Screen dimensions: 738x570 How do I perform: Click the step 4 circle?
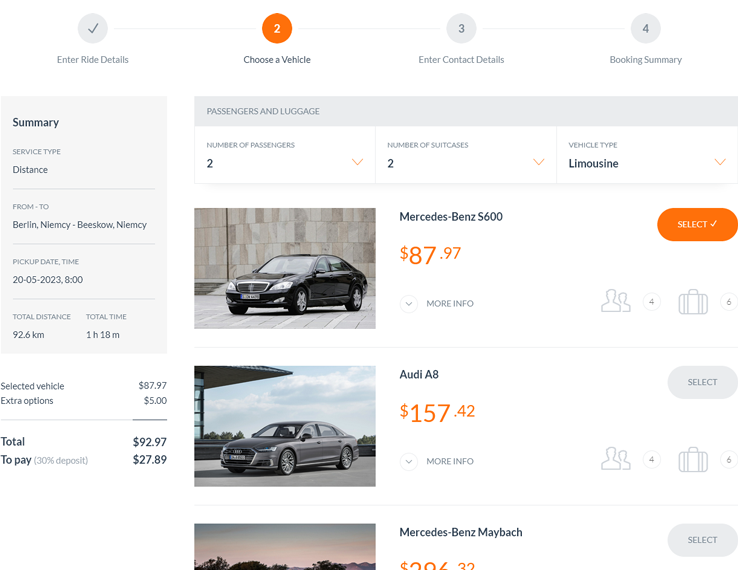pos(645,28)
